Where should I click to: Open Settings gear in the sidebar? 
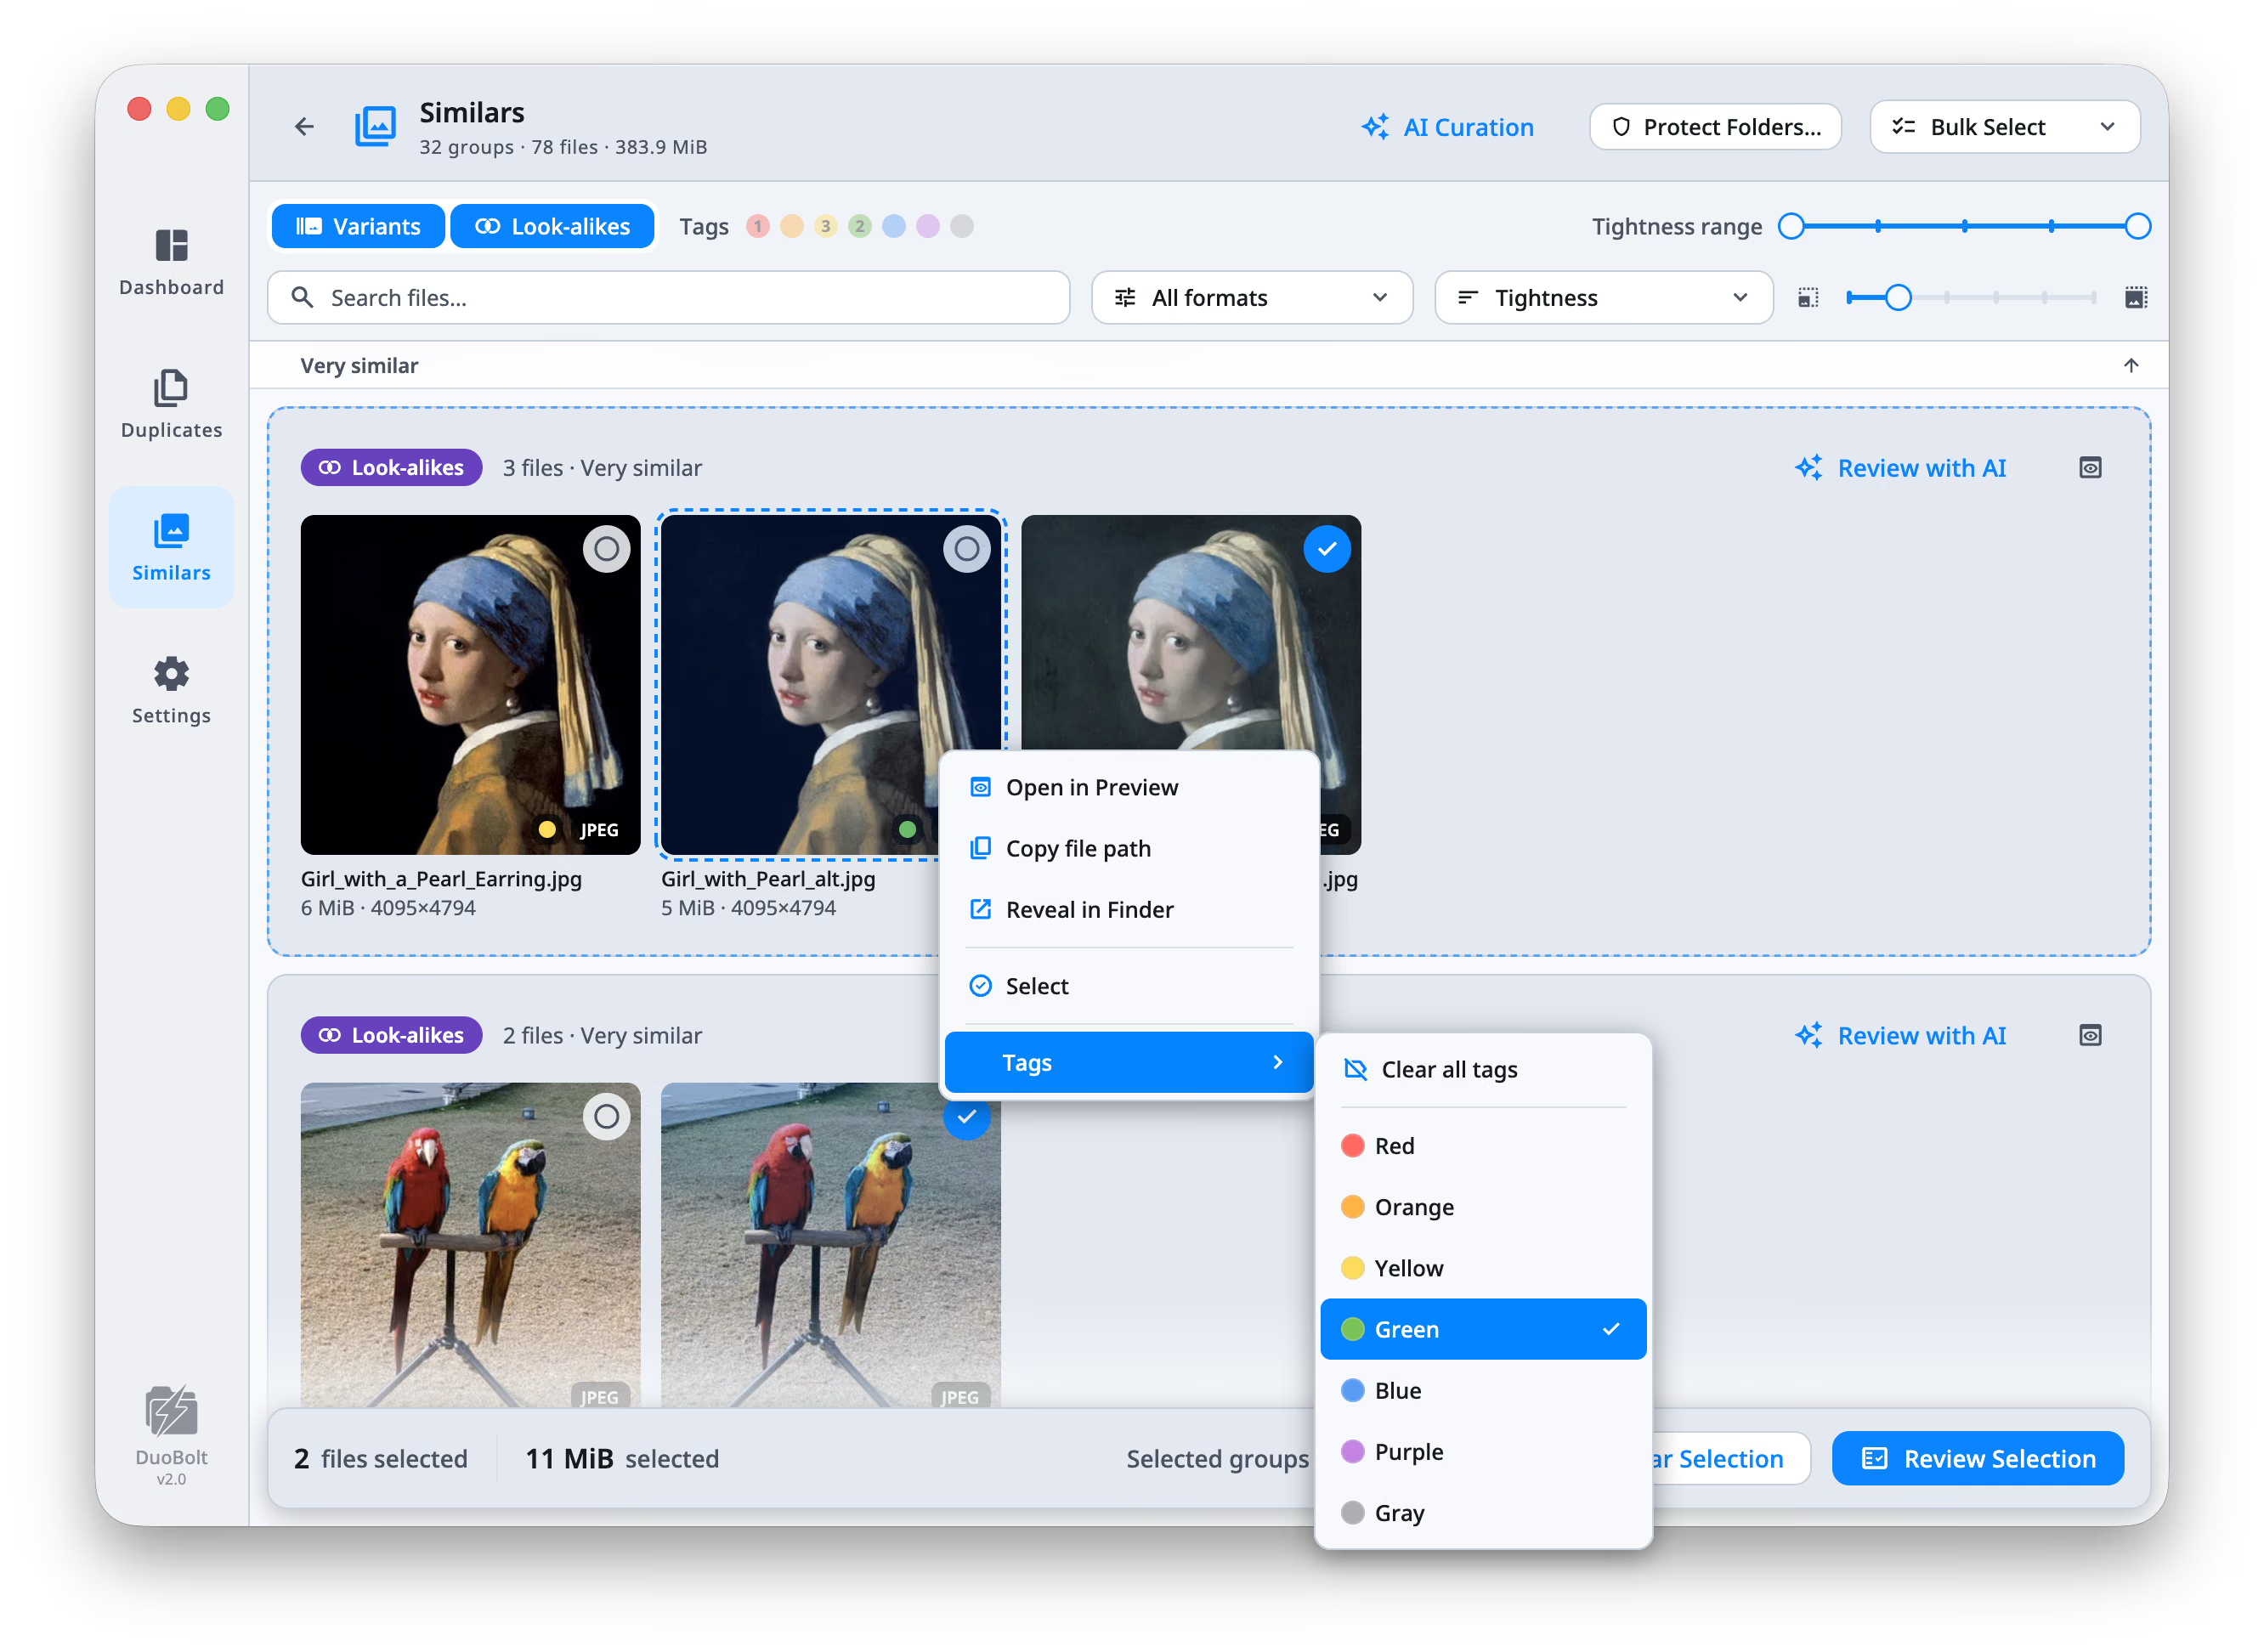(x=171, y=691)
